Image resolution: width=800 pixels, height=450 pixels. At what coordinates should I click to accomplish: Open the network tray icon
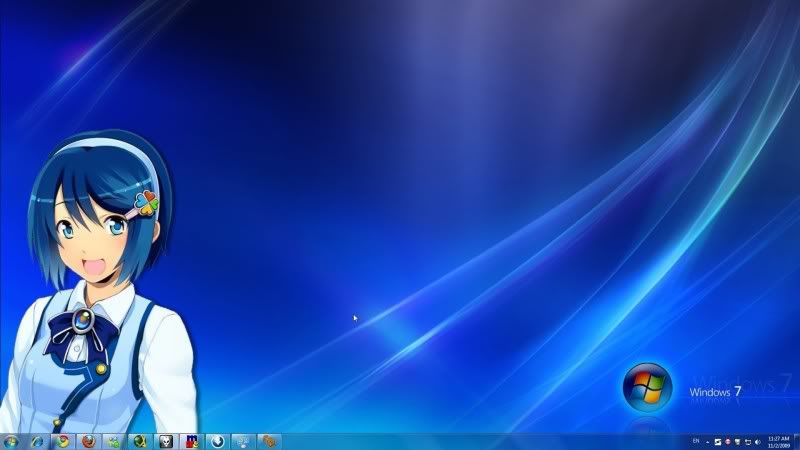point(747,442)
